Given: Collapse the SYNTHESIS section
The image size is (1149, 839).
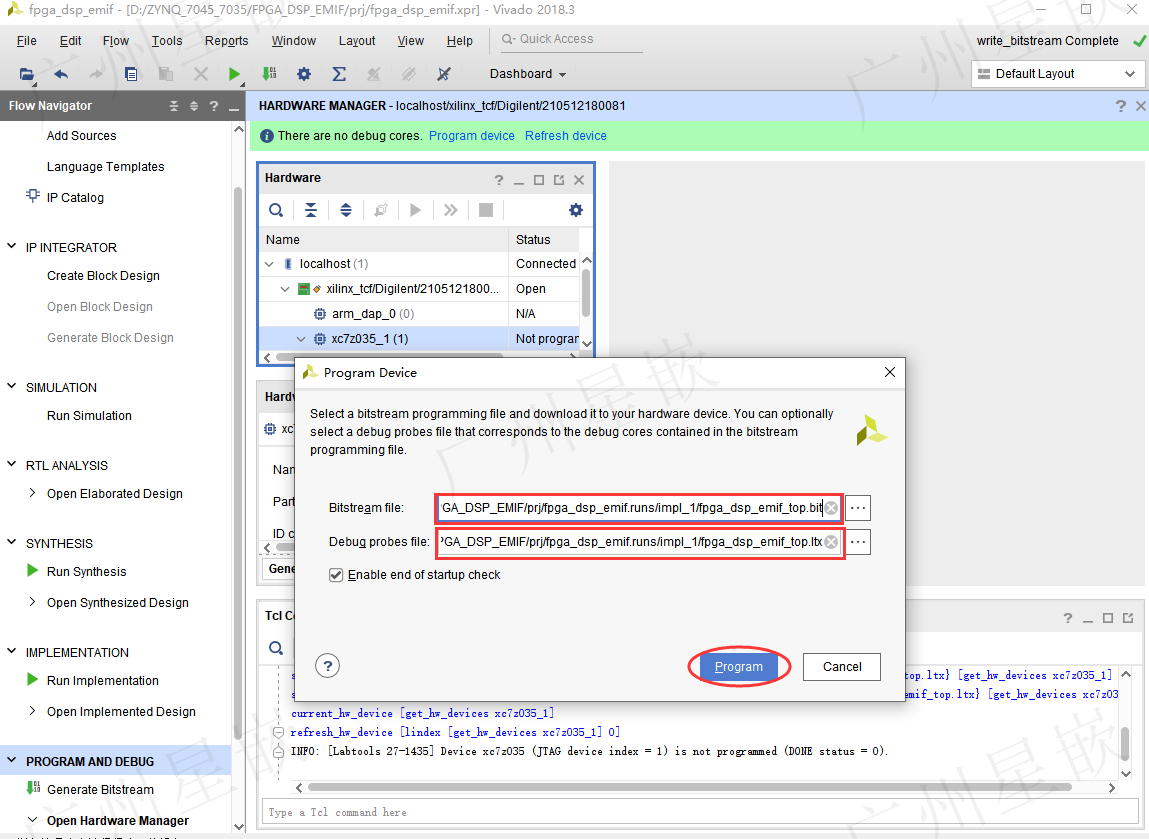Looking at the screenshot, I should pyautogui.click(x=12, y=542).
